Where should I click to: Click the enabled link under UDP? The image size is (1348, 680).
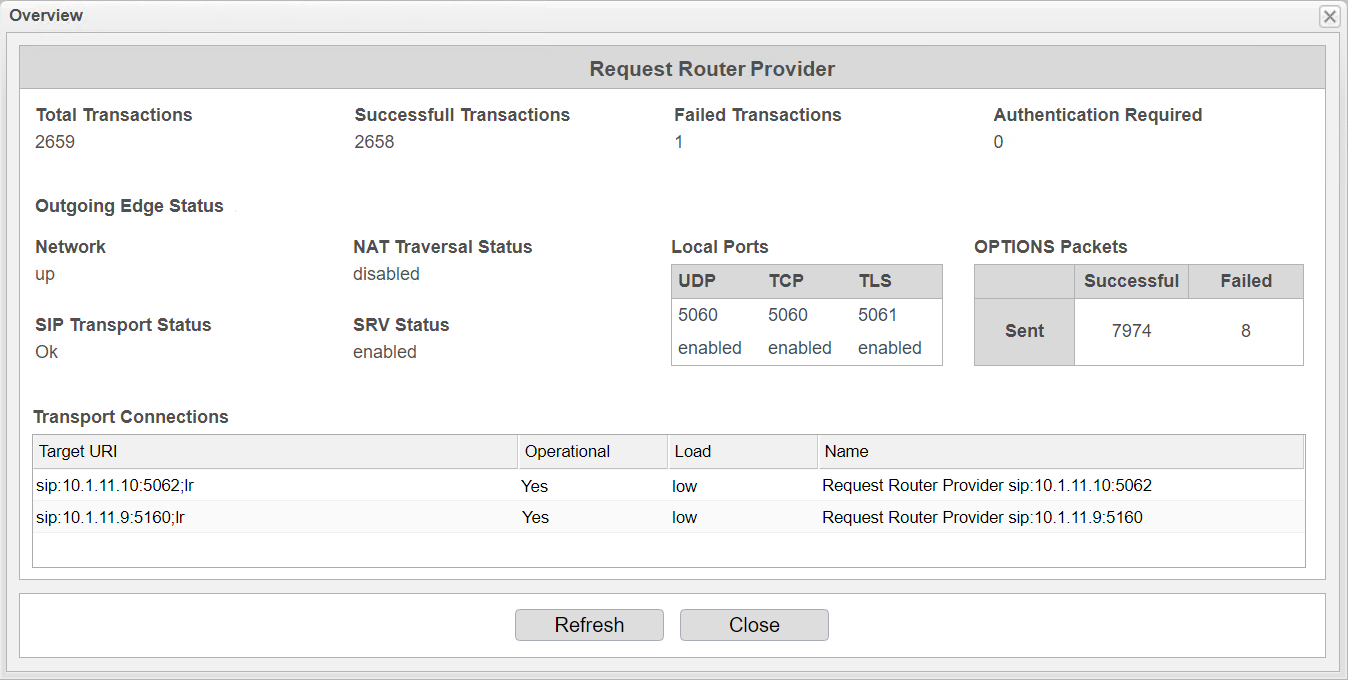pos(710,347)
